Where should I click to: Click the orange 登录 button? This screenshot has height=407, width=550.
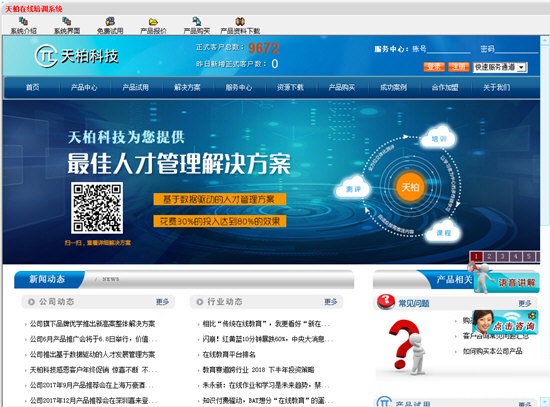click(434, 67)
